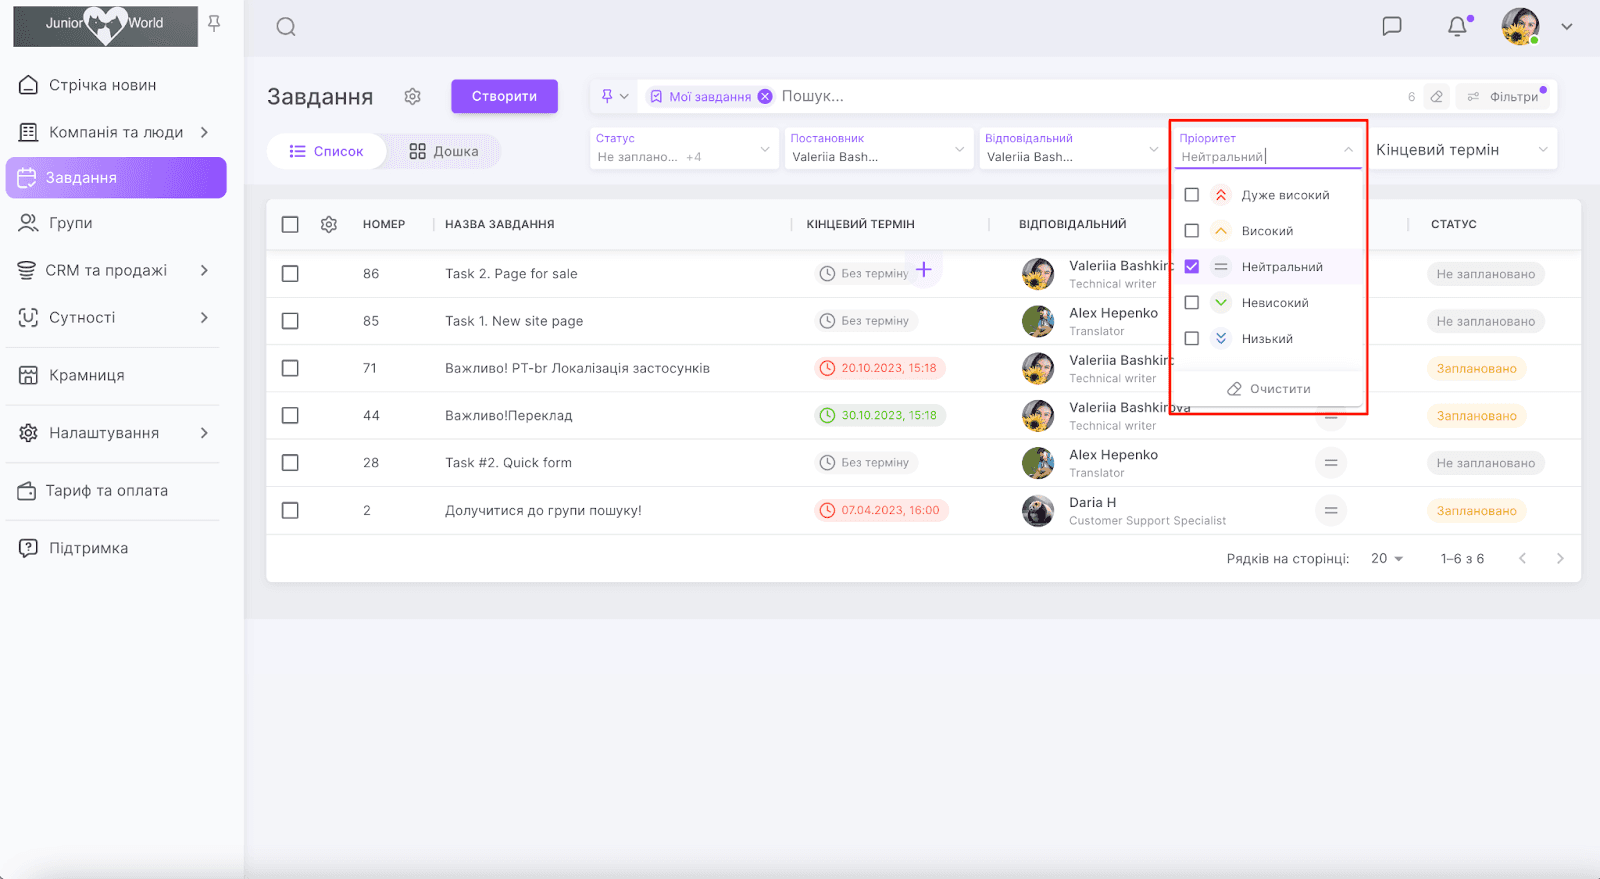Image resolution: width=1600 pixels, height=879 pixels.
Task: Open settings gear next to Завдання title
Action: tap(412, 97)
